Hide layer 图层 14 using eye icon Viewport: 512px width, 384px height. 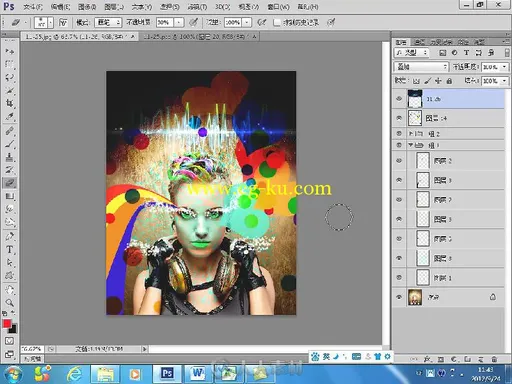399,118
